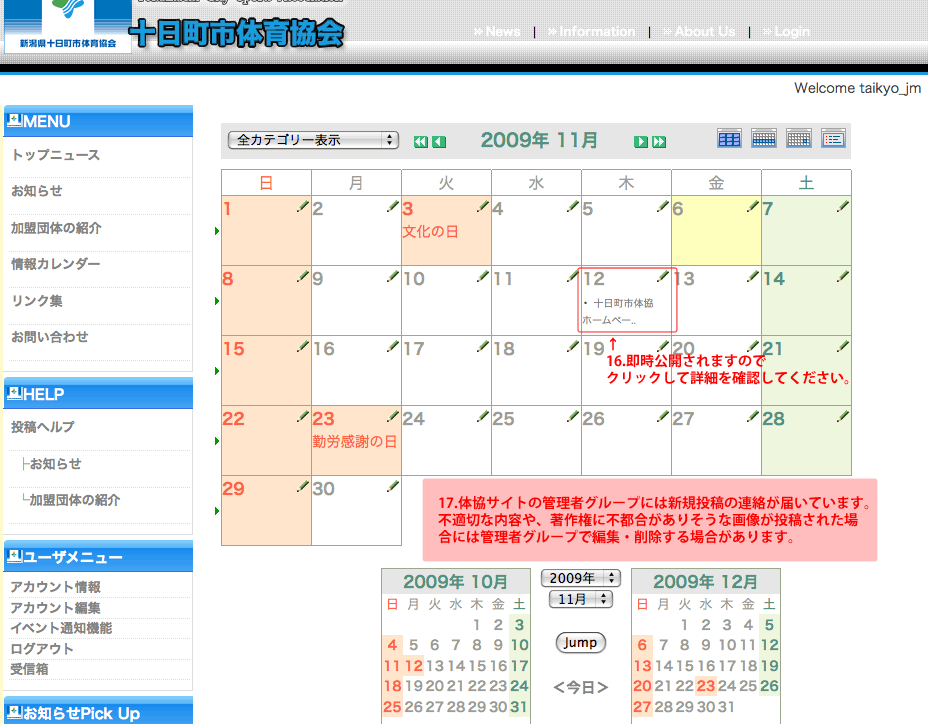Viewport: 928px width, 724px height.
Task: Click green week arrow beside November 8
Action: click(217, 301)
